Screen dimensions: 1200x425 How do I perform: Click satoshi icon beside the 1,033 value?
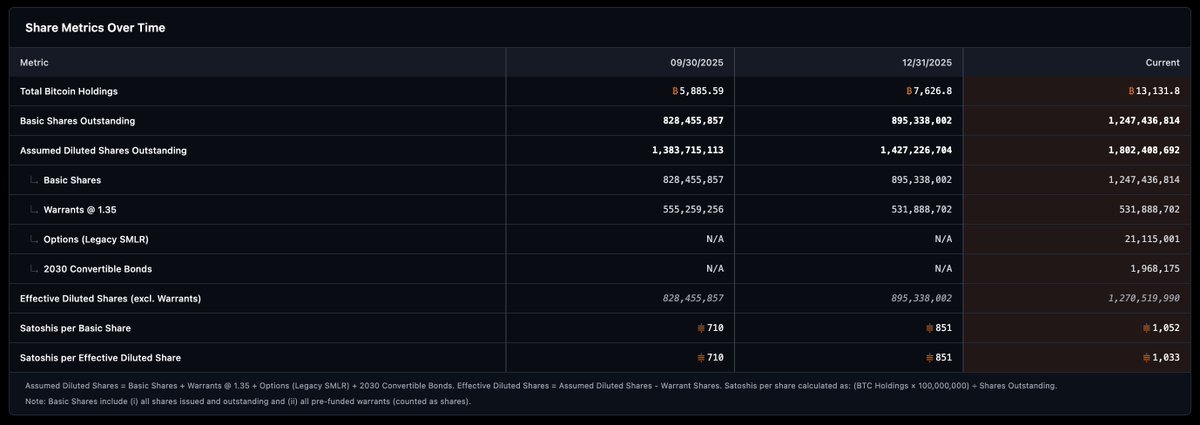1146,357
